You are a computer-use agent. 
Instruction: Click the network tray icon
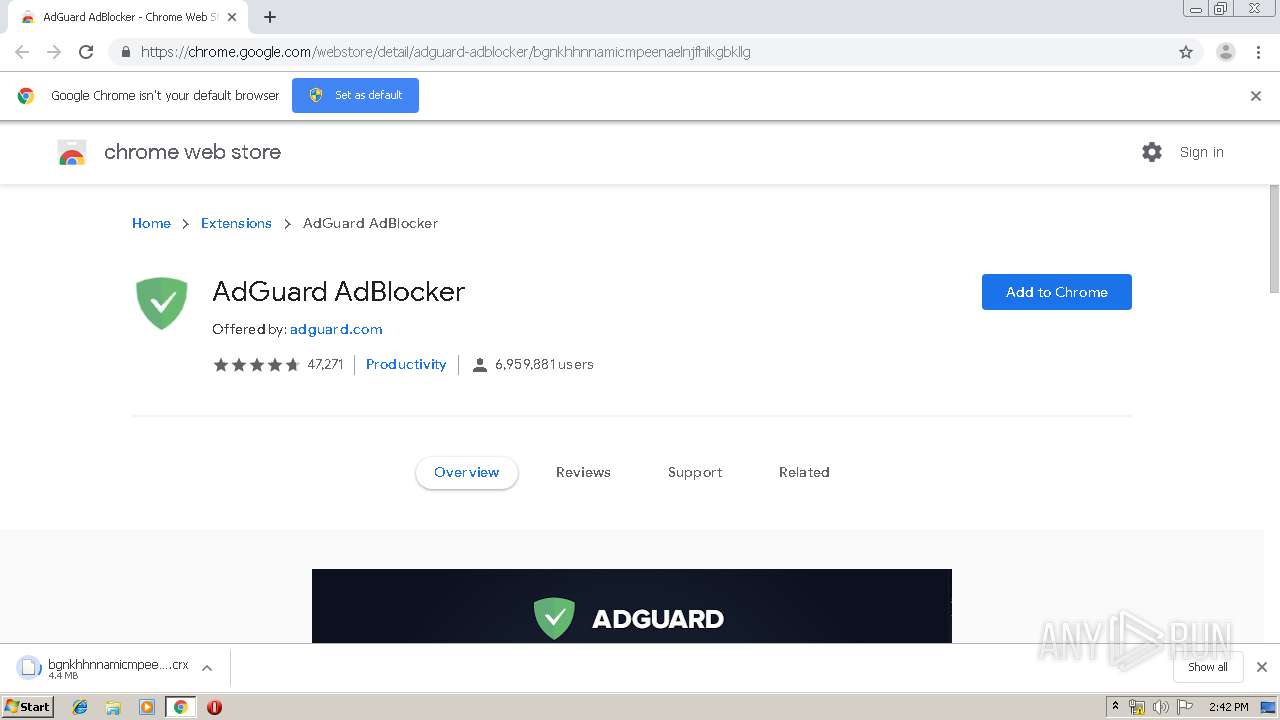(x=1136, y=707)
